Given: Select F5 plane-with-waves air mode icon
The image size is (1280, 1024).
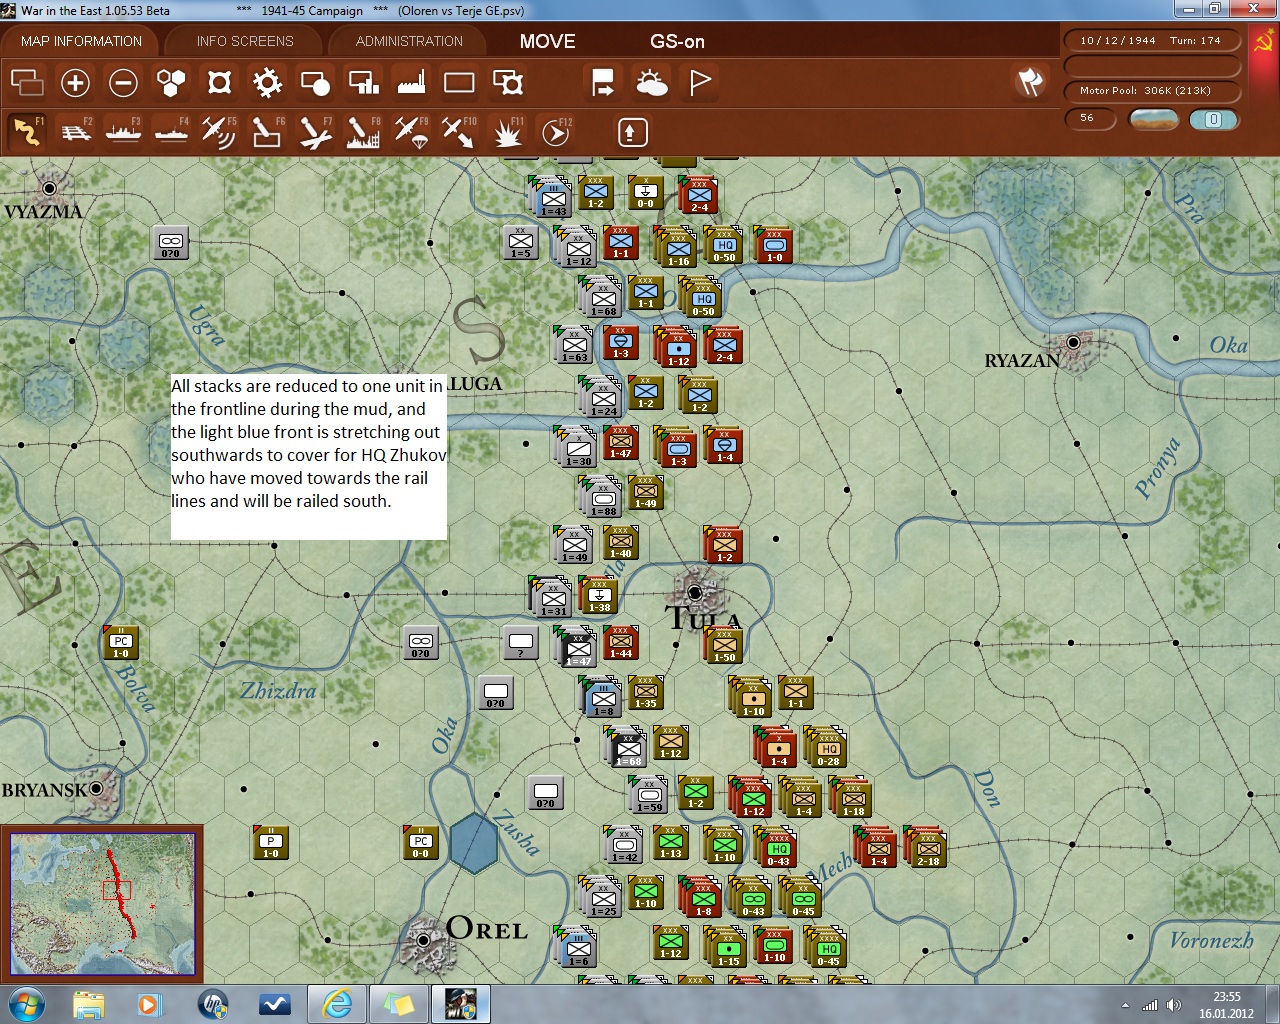Looking at the screenshot, I should point(219,131).
